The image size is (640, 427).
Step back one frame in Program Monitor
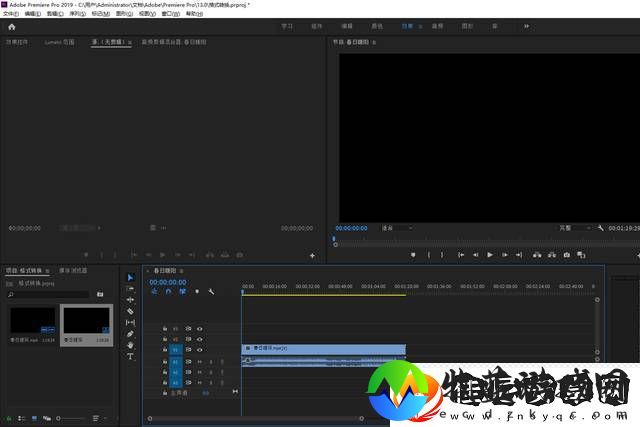coord(476,255)
